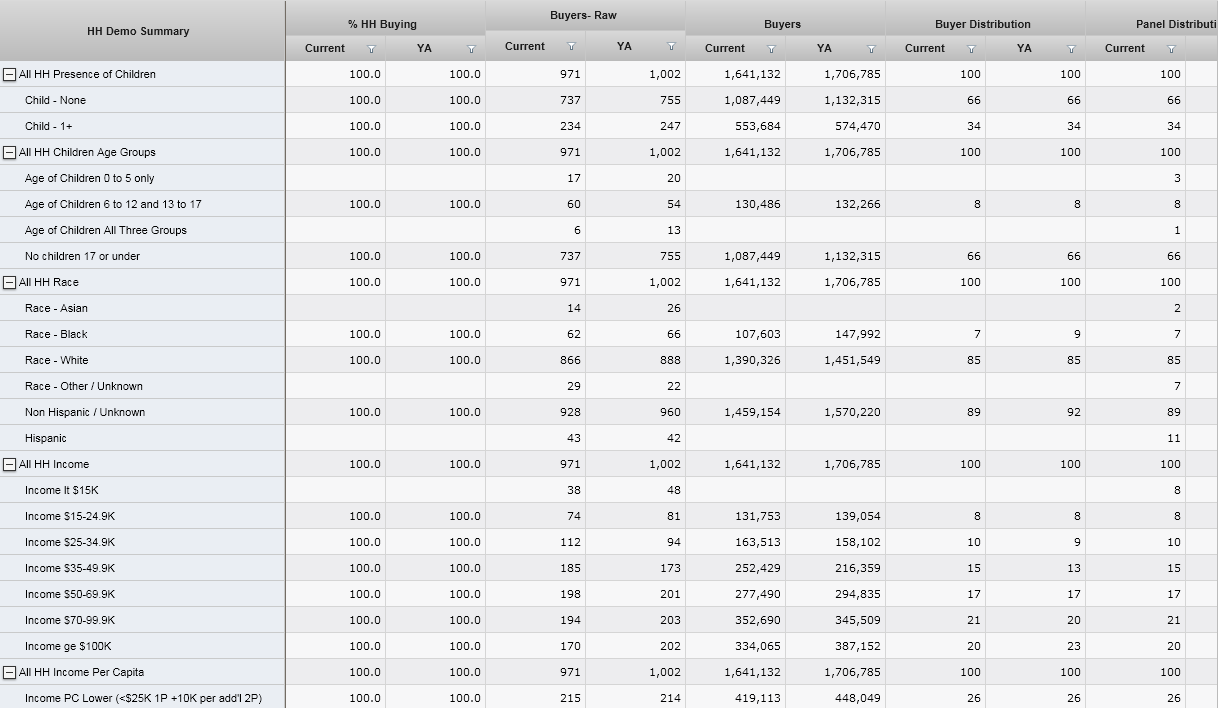Click the HH Demo Summary header

[138, 31]
